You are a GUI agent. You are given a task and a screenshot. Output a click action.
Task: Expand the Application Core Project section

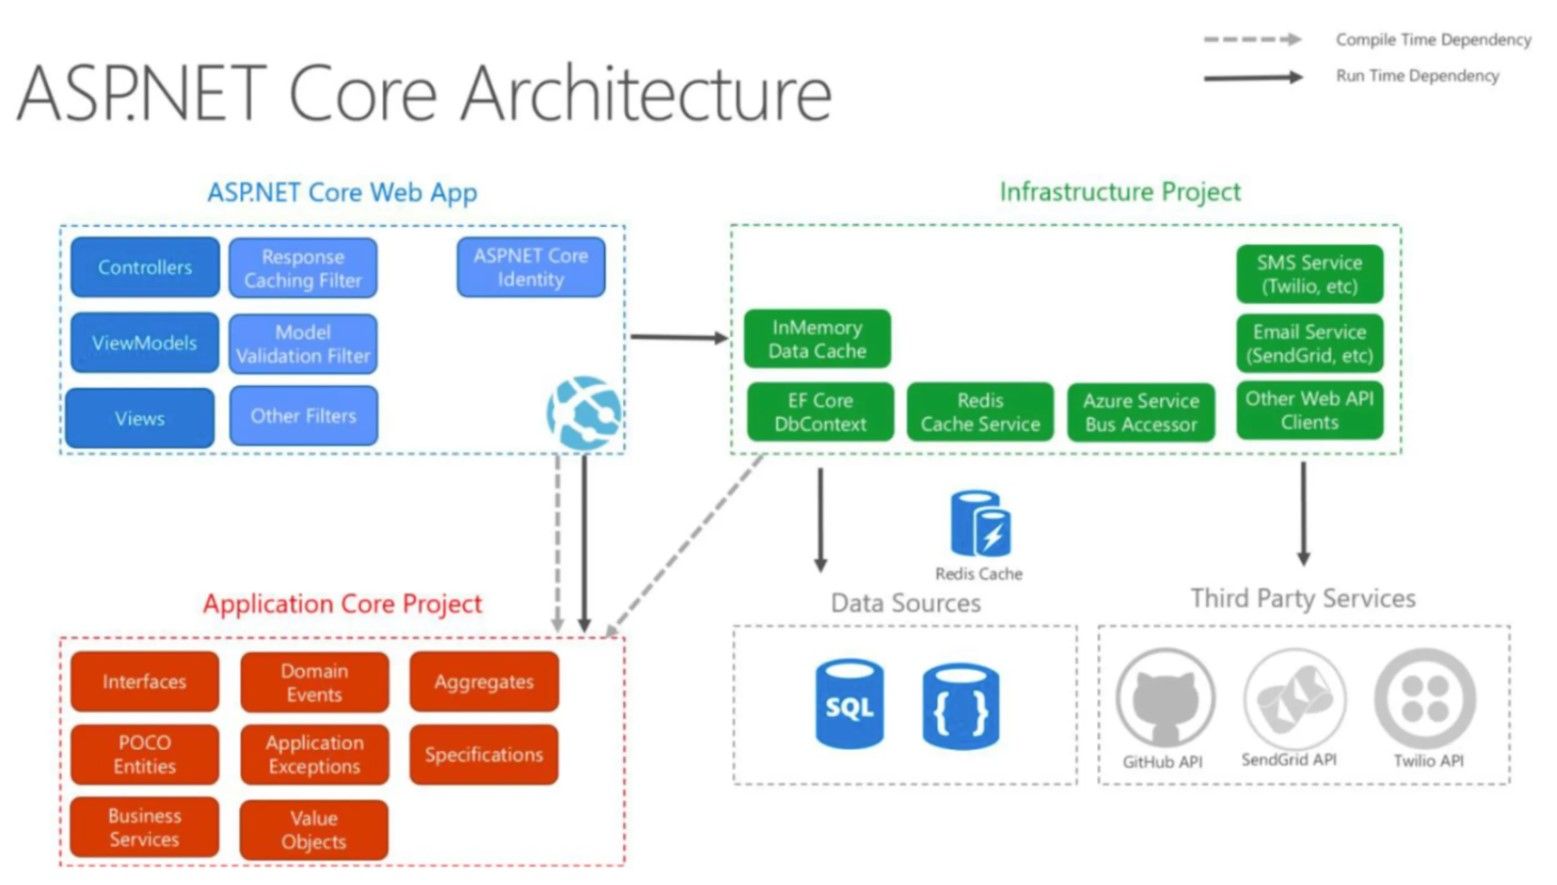[x=342, y=604]
